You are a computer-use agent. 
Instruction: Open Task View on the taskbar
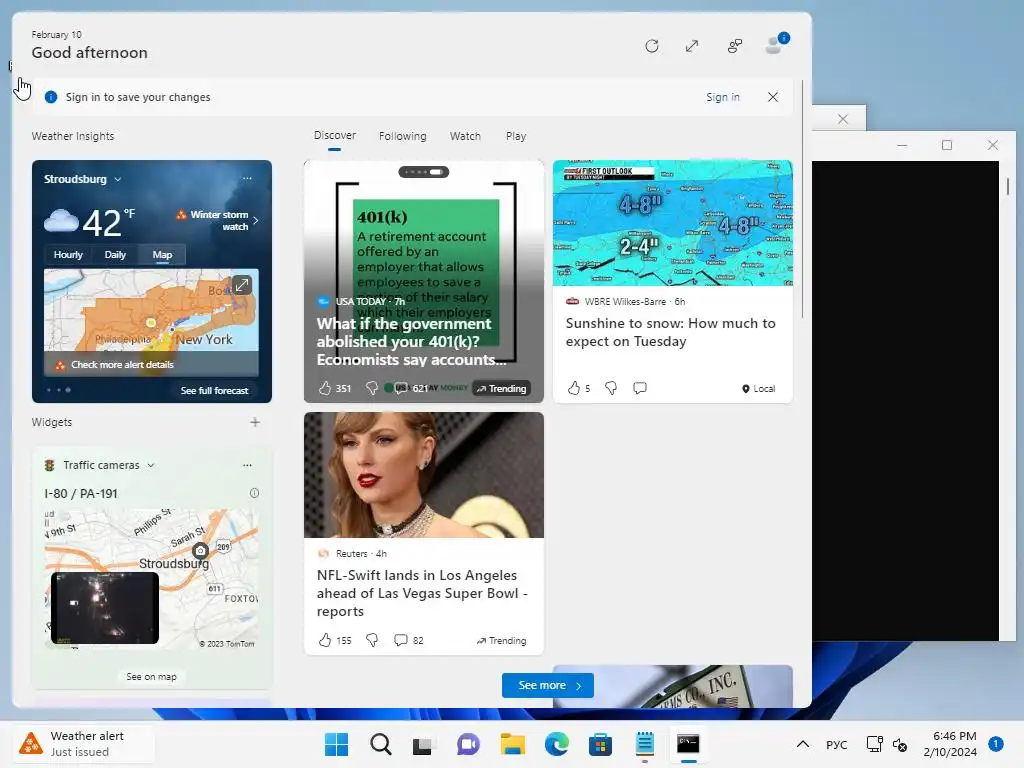424,744
